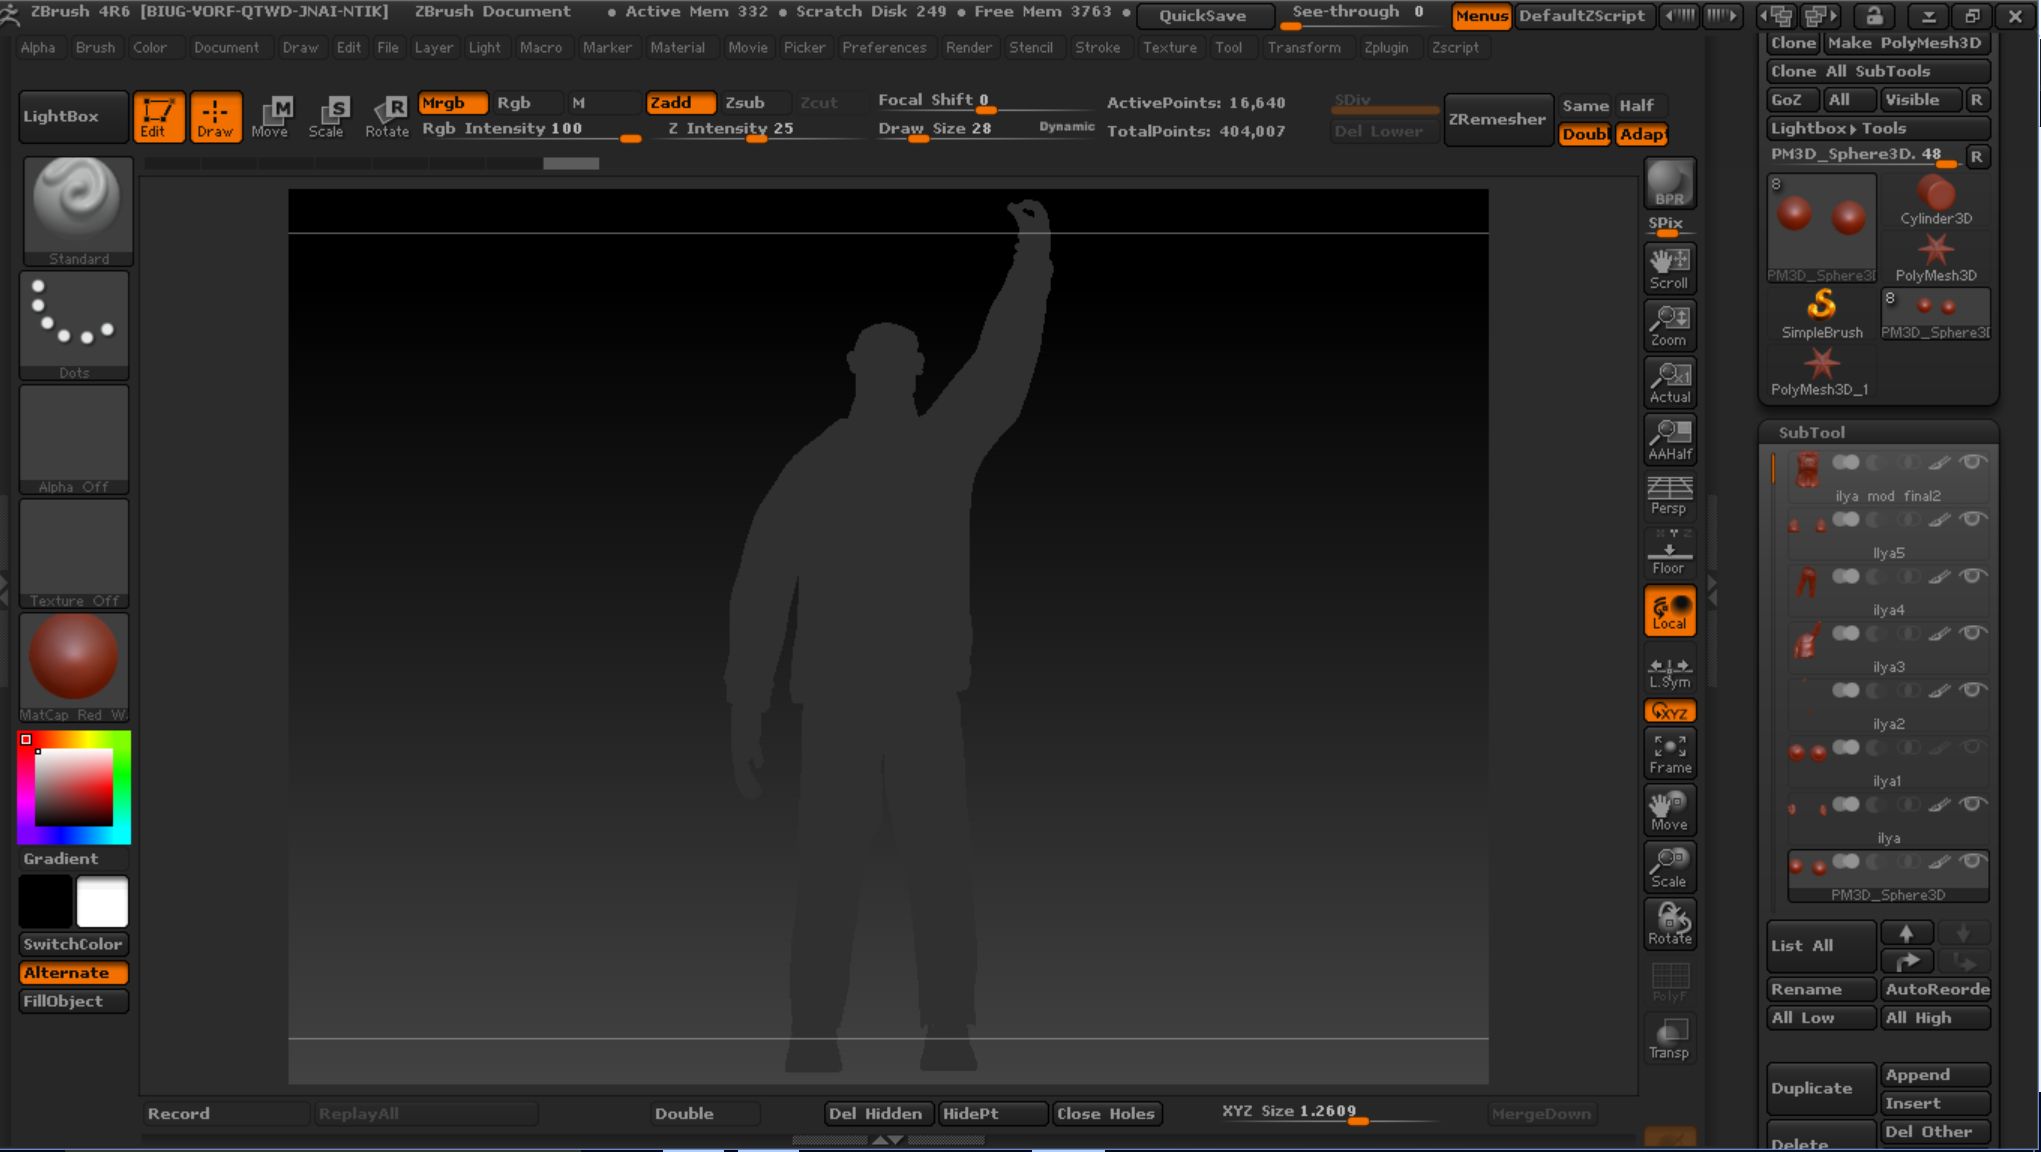The height and width of the screenshot is (1152, 2041).
Task: Open the MatCap Red Wax material picker
Action: (75, 668)
